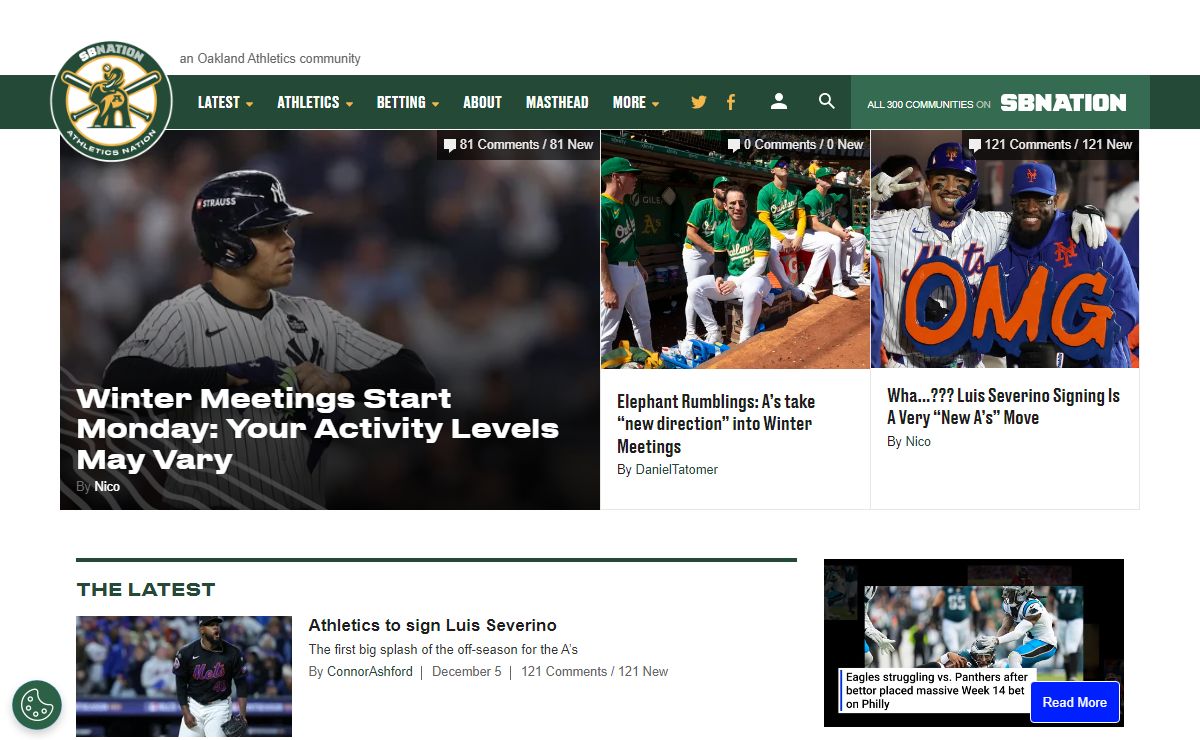Open the Masthead menu item
The width and height of the screenshot is (1200, 740).
(557, 102)
